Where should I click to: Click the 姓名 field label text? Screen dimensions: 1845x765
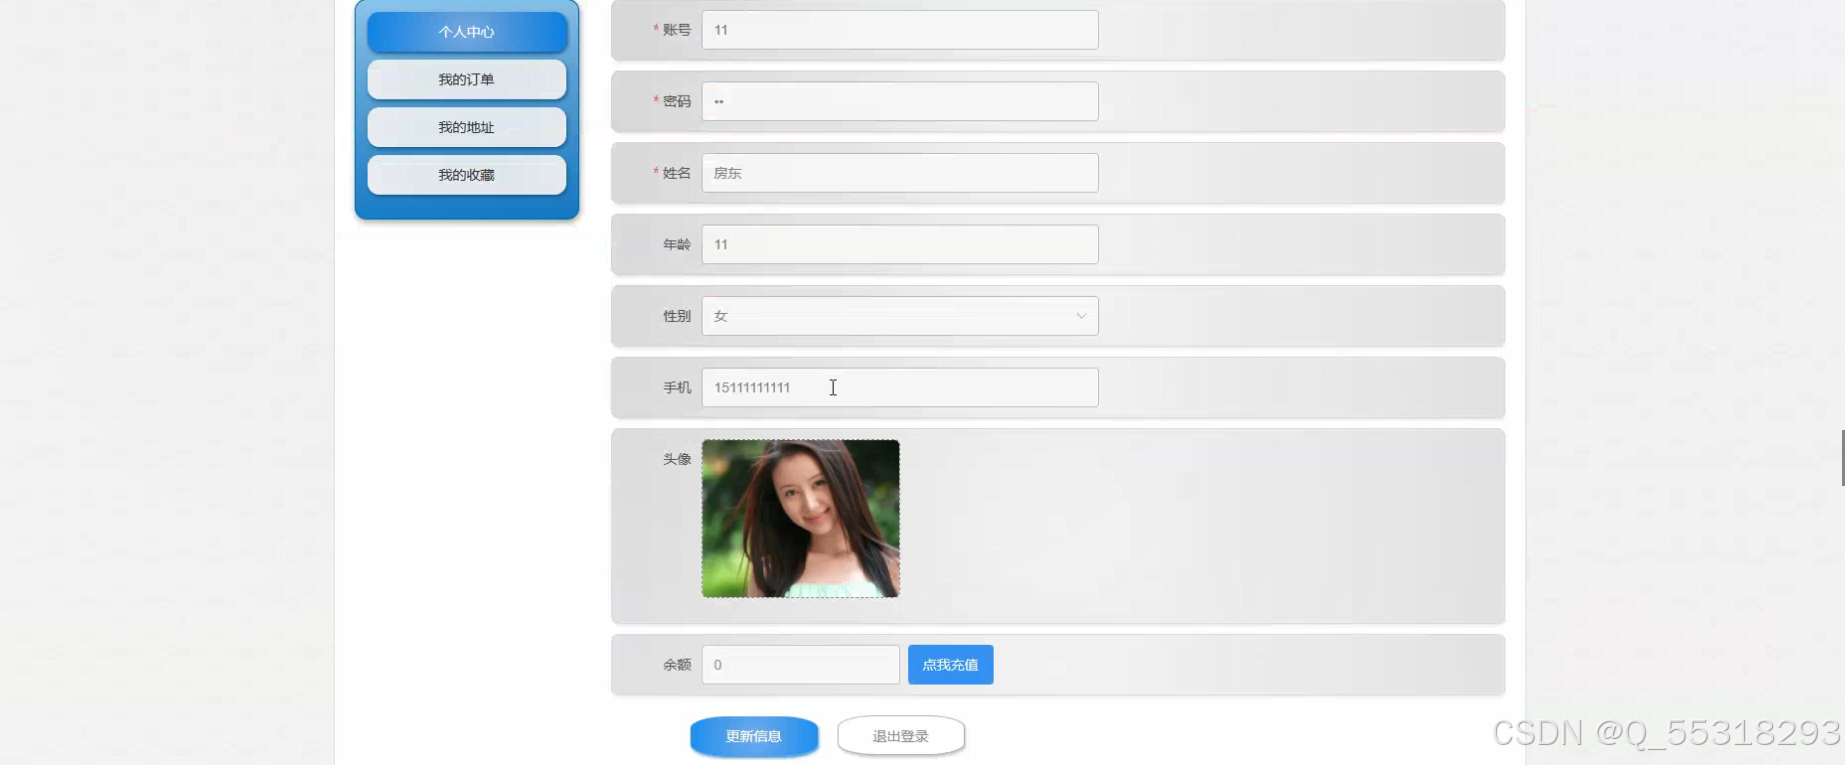click(x=677, y=173)
